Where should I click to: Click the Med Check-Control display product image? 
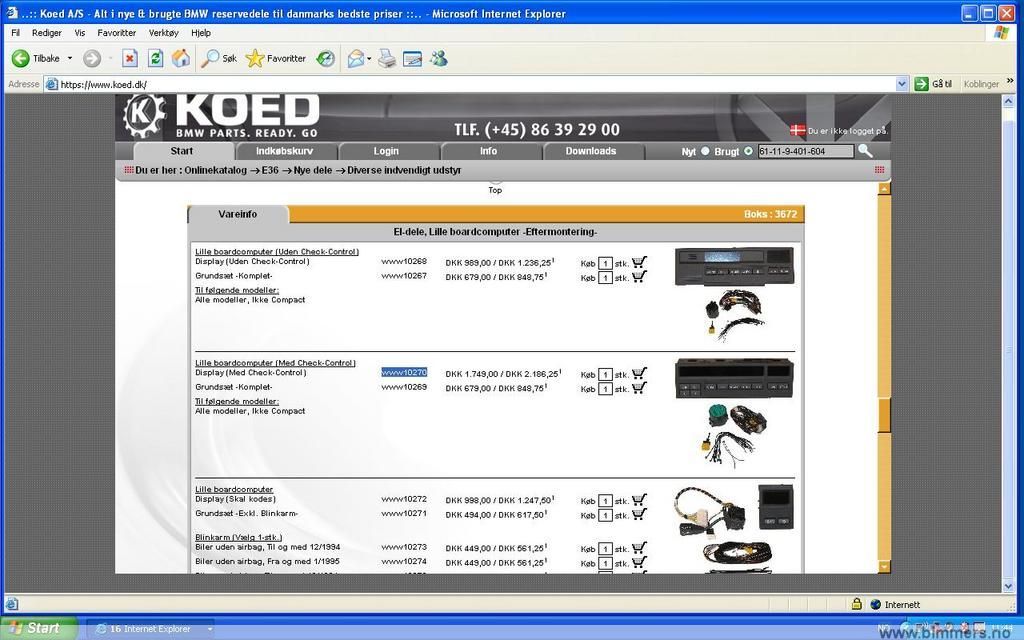[x=734, y=377]
